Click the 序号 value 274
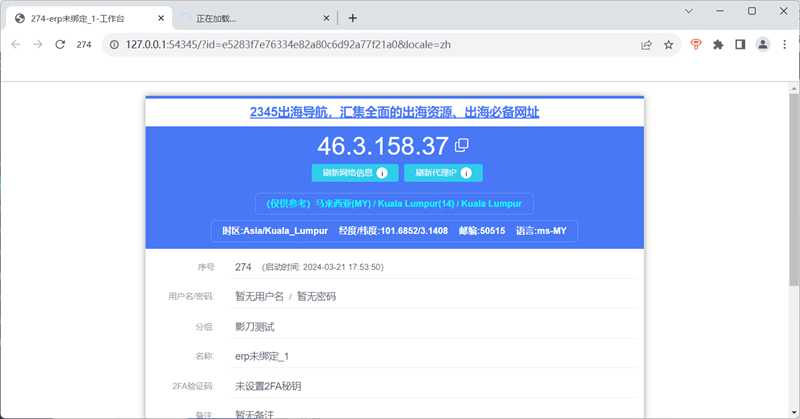Screen dimensions: 800x419 tap(243, 267)
